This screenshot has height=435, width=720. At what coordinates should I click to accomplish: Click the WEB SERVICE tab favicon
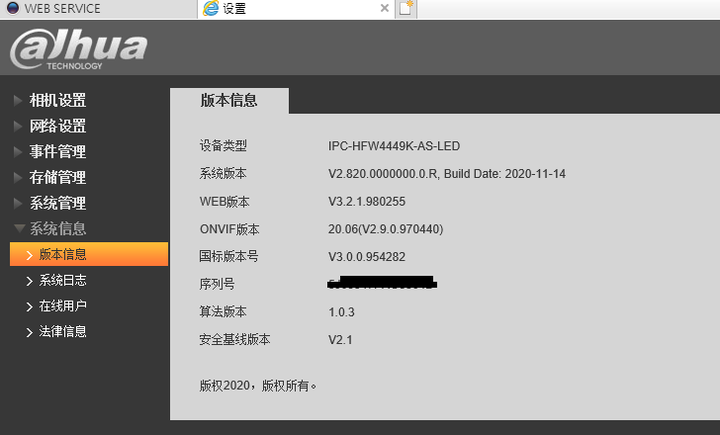tap(13, 8)
